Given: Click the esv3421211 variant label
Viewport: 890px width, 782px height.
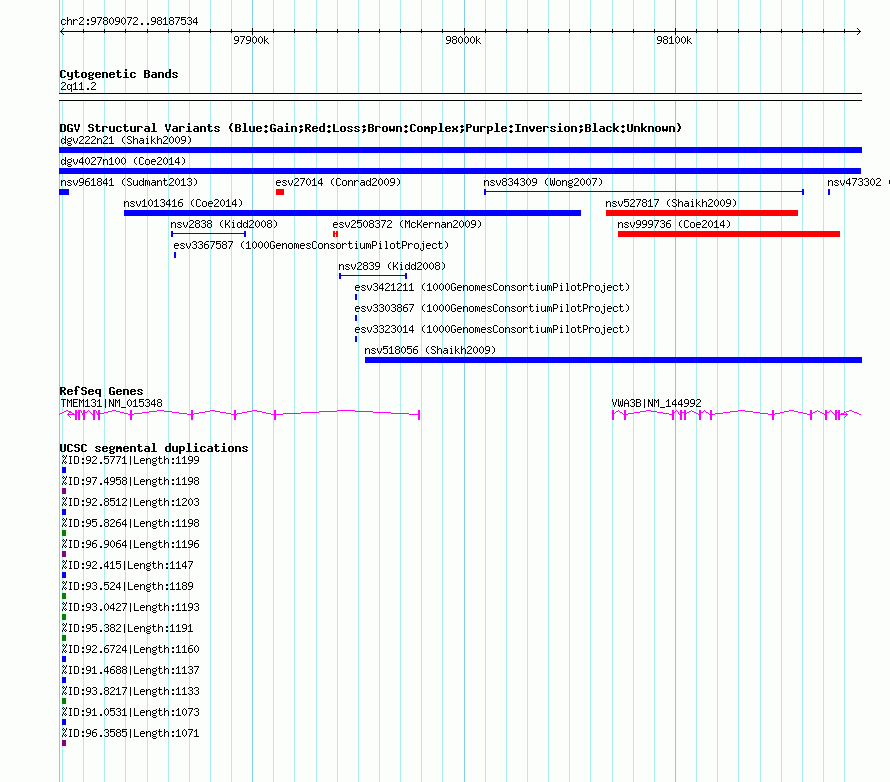Looking at the screenshot, I should coord(492,287).
